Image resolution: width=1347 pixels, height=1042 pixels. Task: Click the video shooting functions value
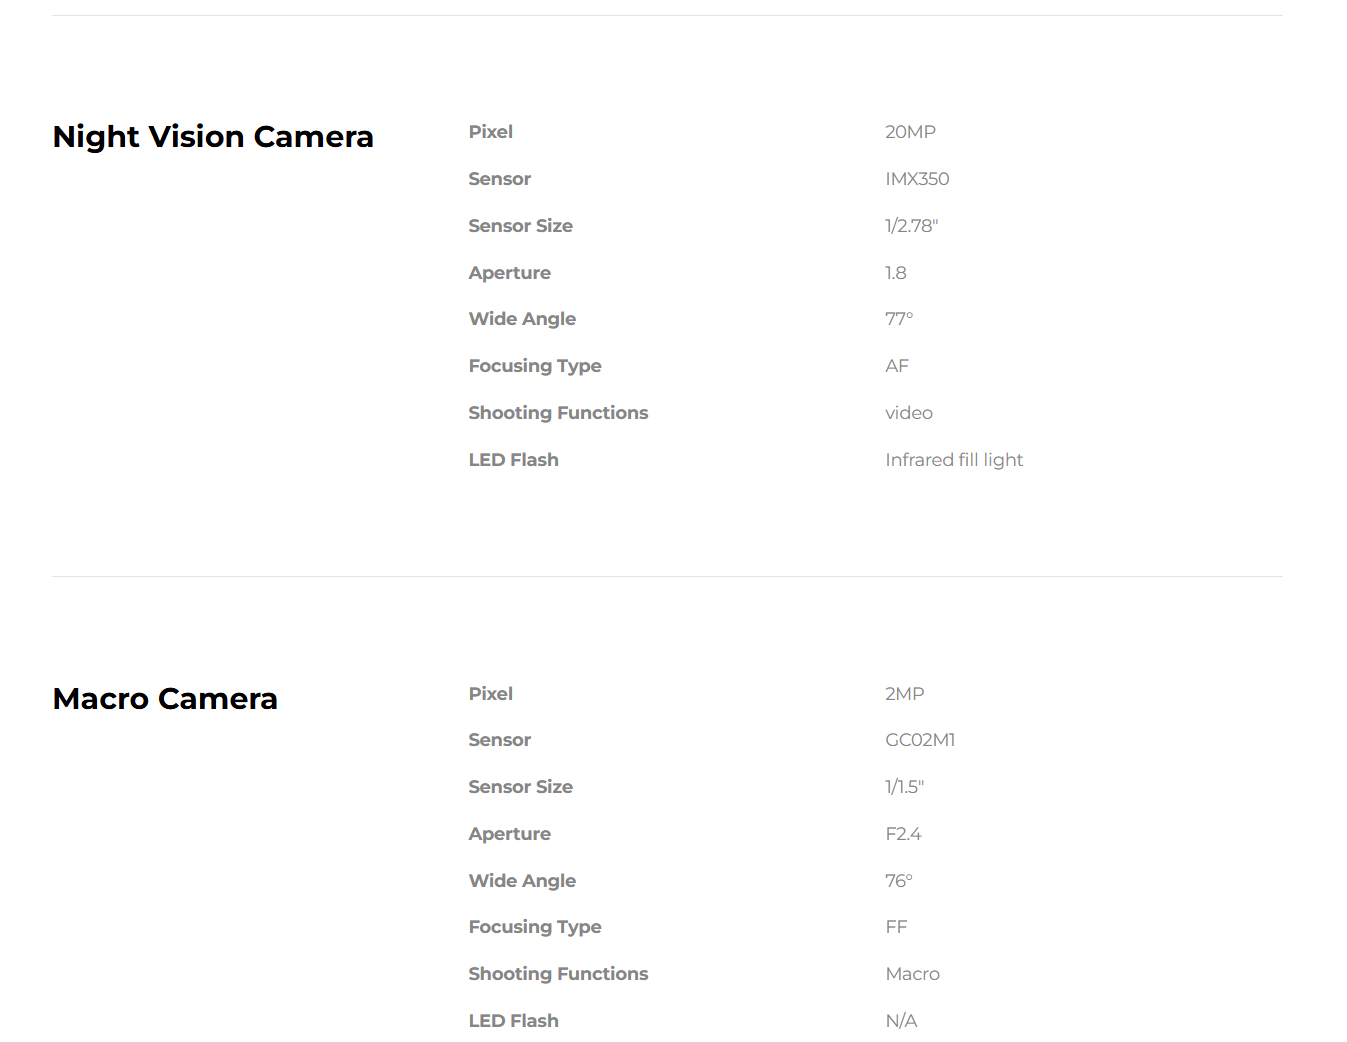pos(909,413)
